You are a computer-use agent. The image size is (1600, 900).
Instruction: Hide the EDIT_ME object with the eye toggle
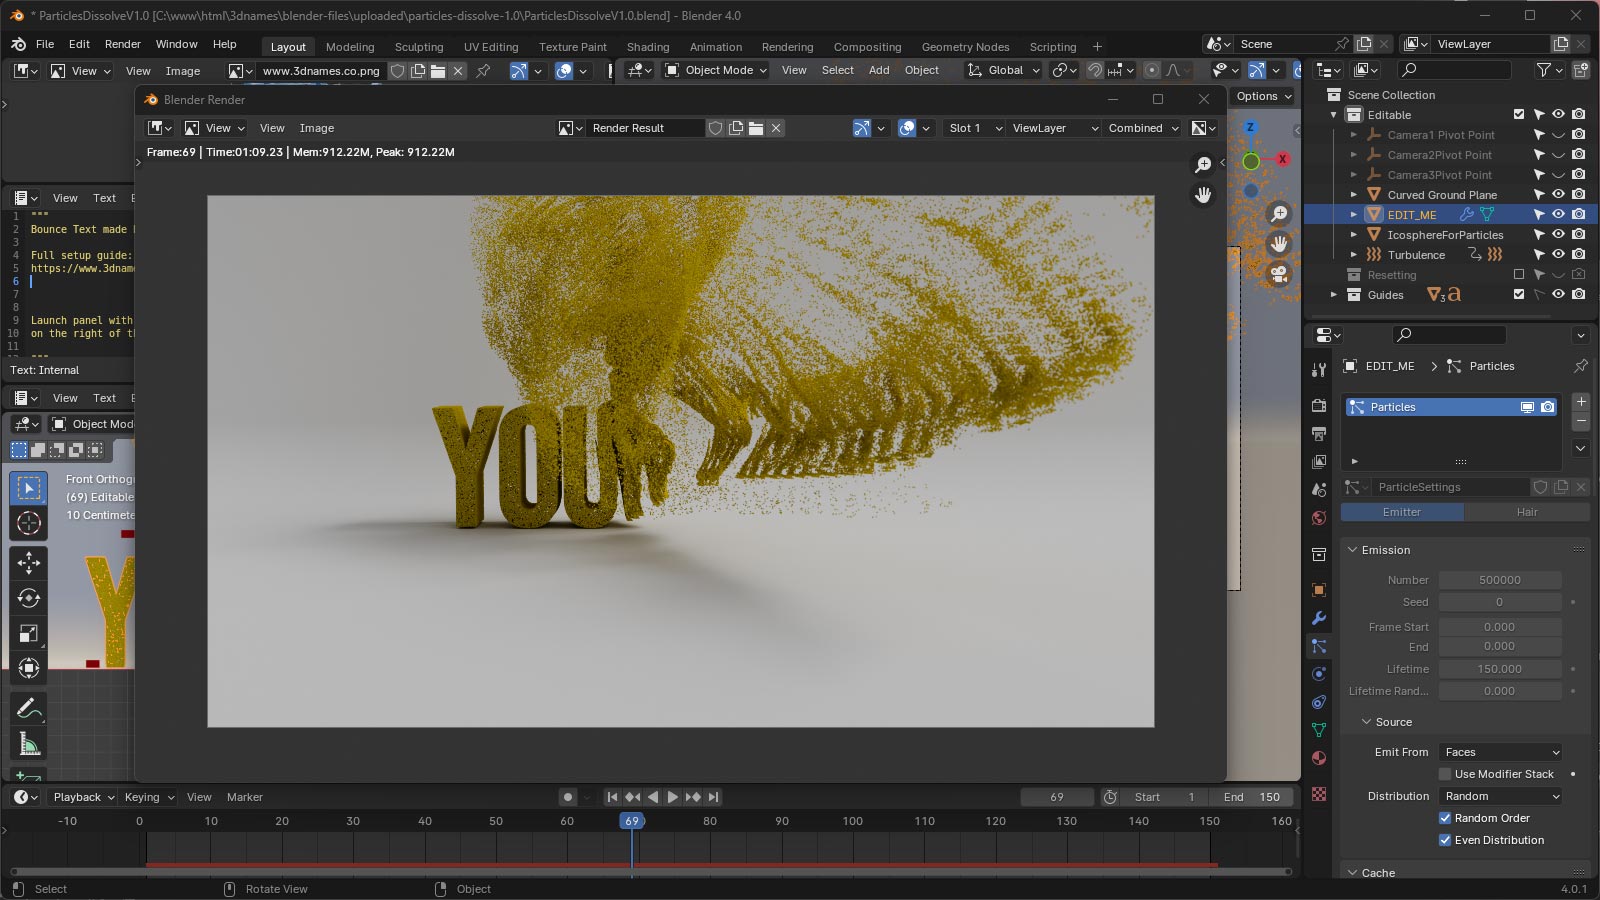tap(1557, 214)
